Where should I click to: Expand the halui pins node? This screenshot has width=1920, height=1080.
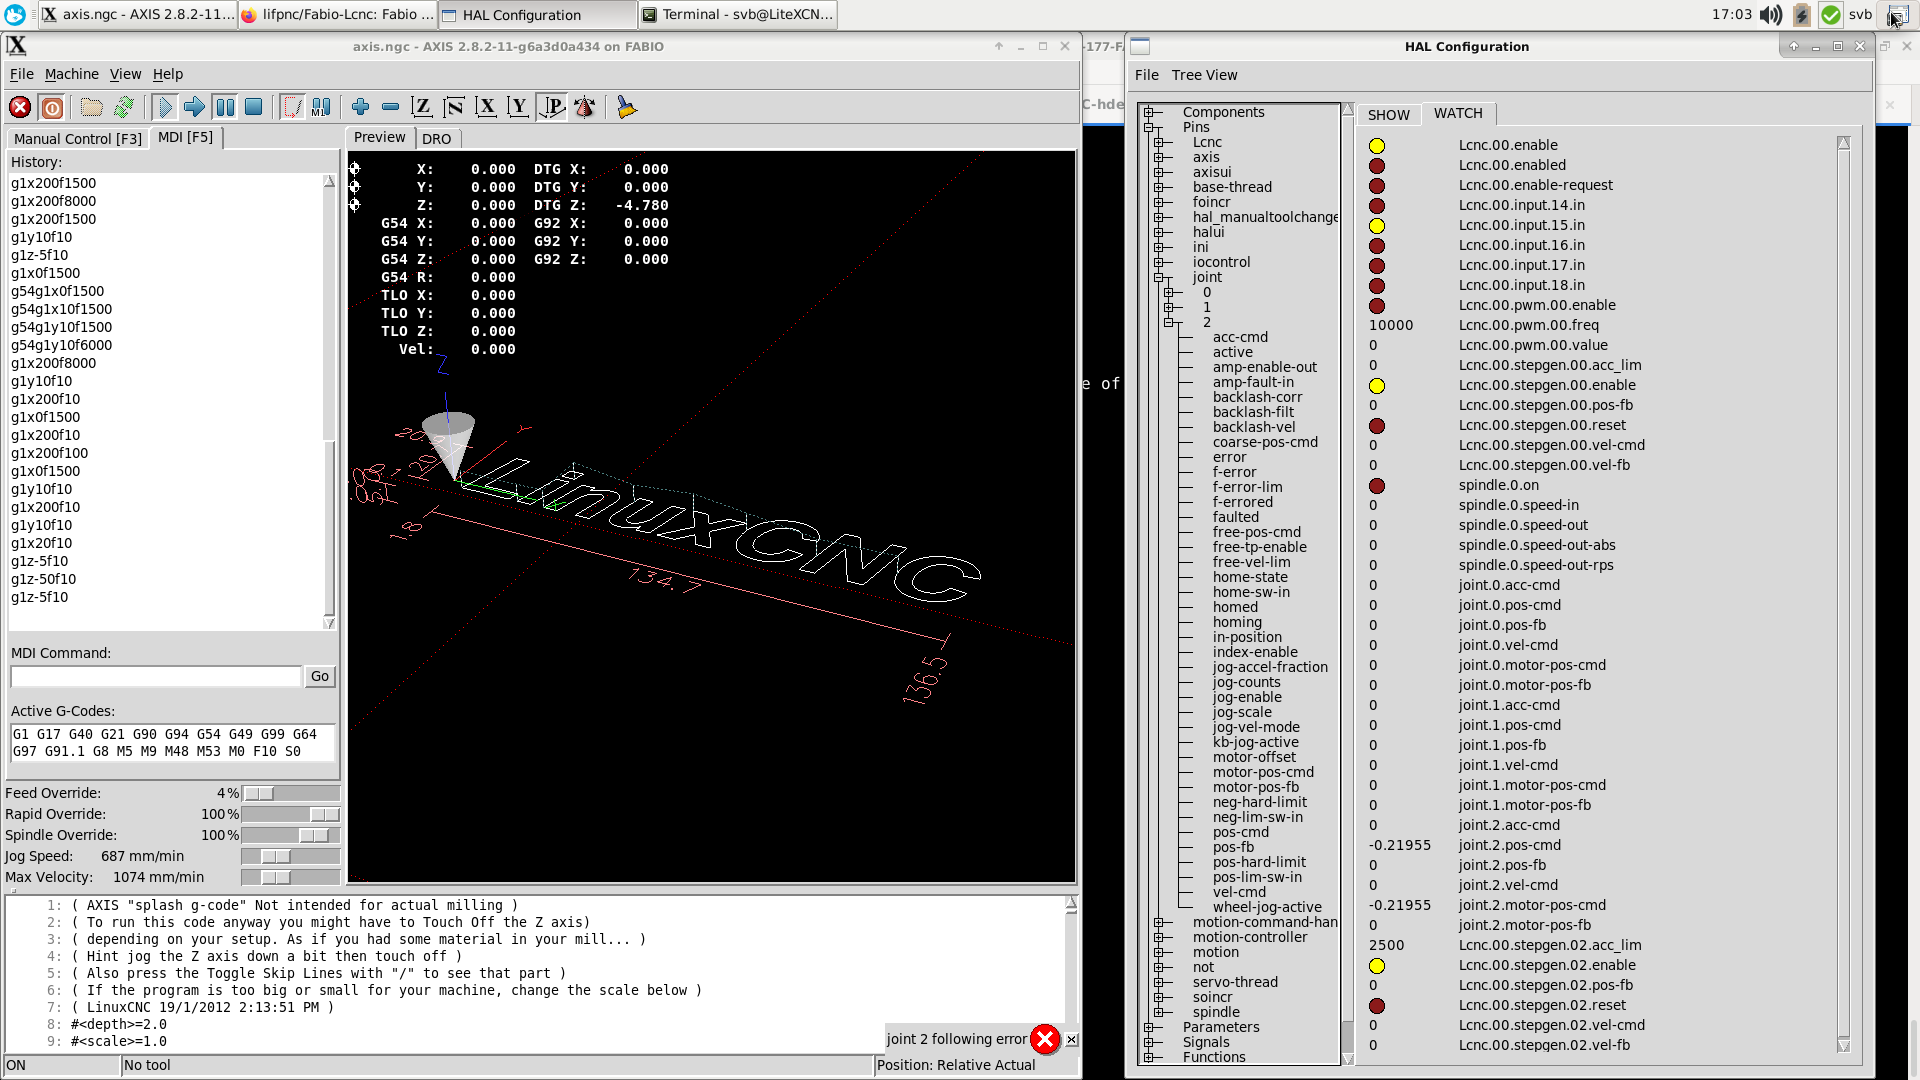[x=1159, y=233]
